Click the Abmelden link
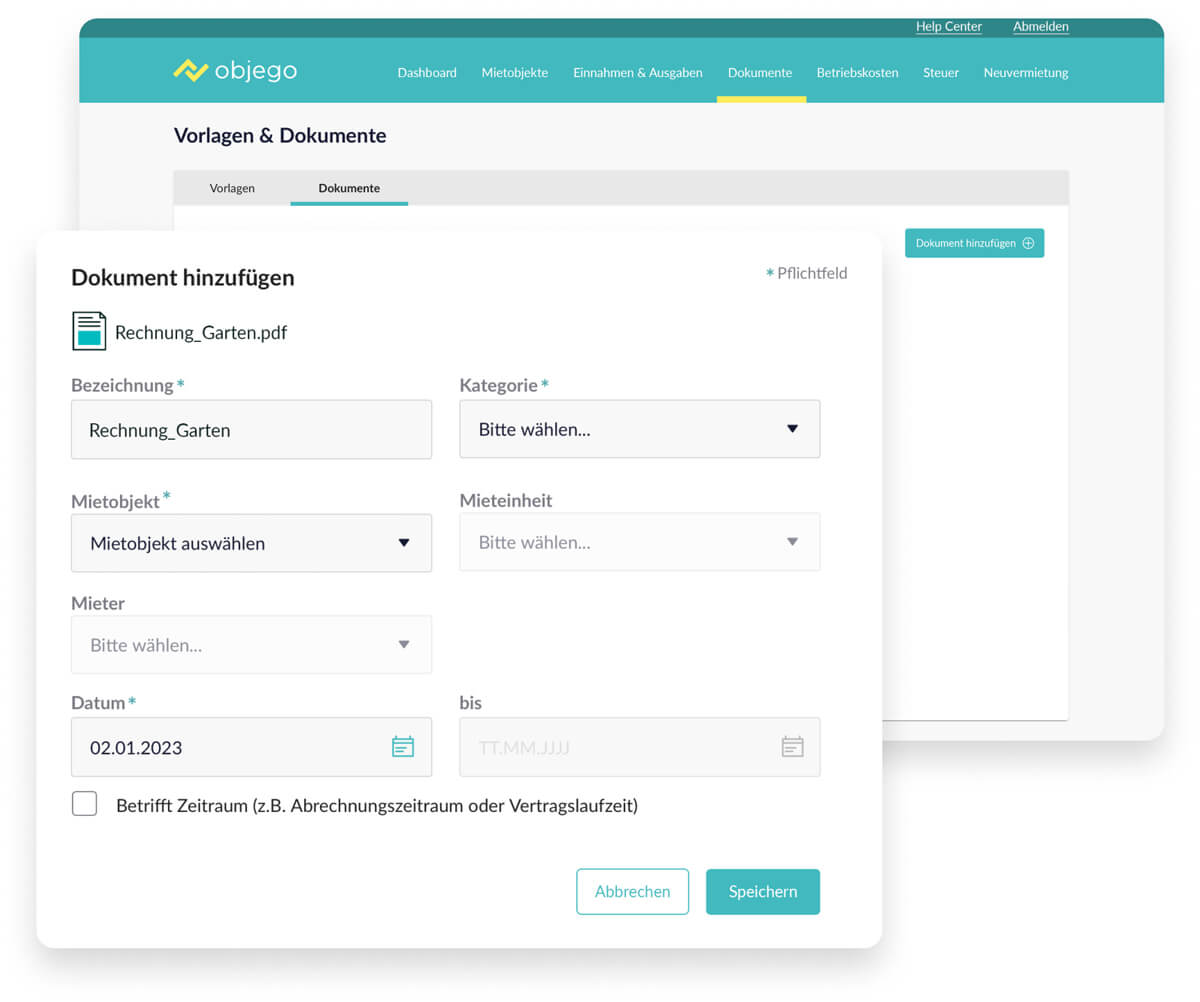The image size is (1200, 1002). 1040,27
